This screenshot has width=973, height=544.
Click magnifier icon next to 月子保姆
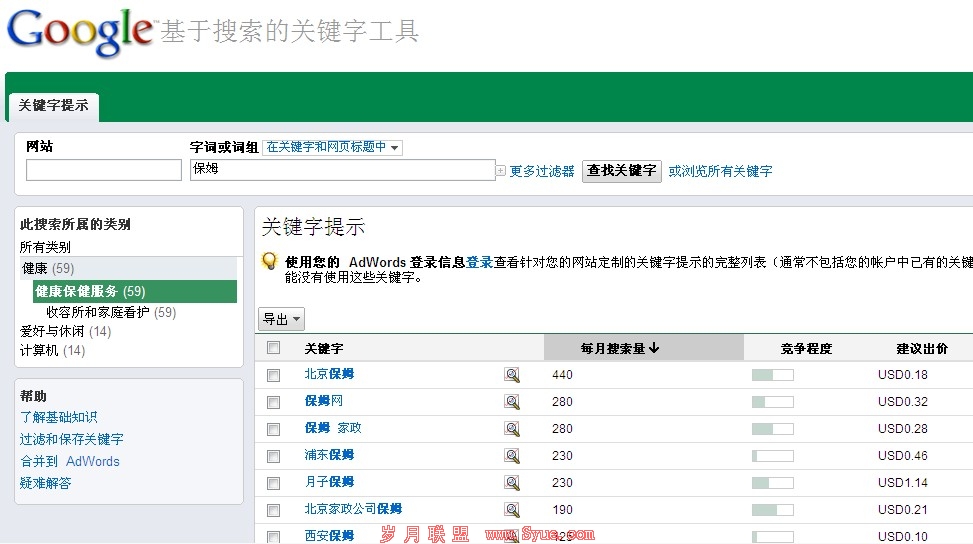point(512,483)
